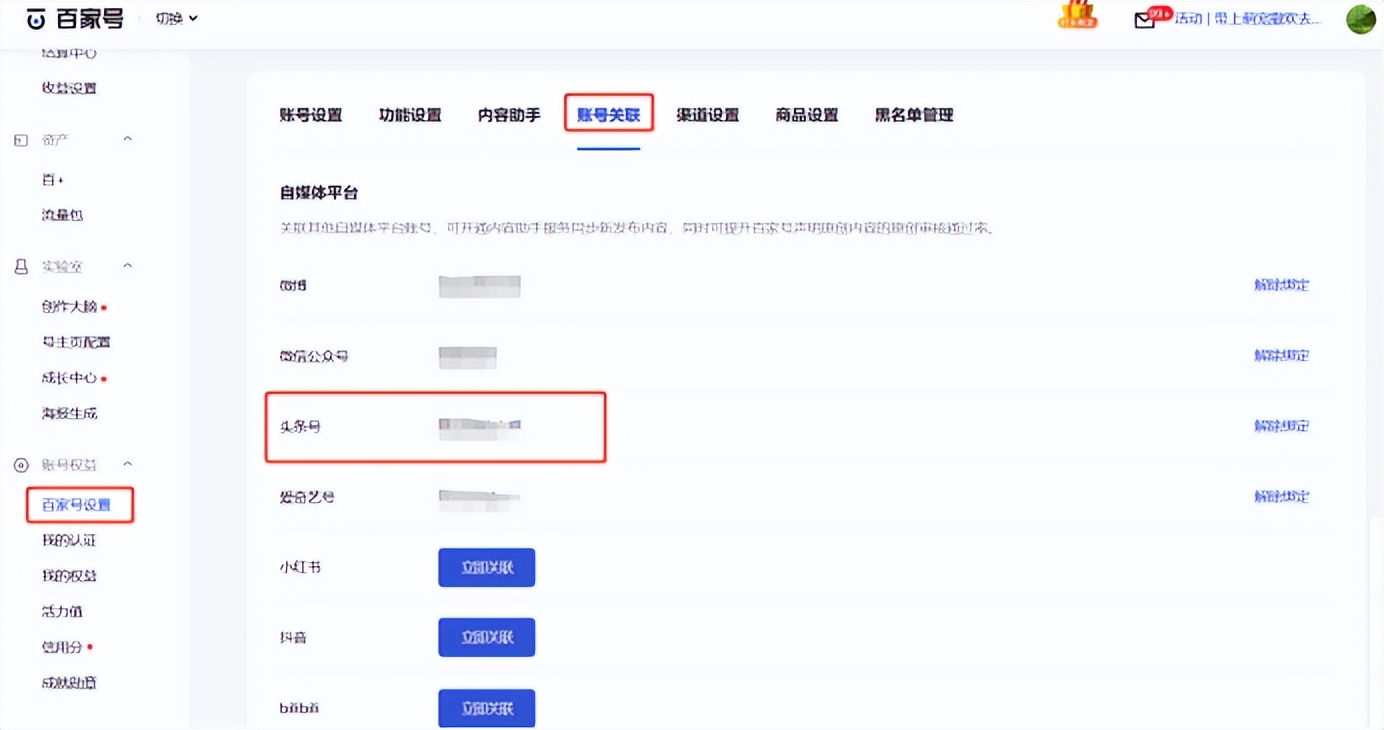The width and height of the screenshot is (1384, 730).
Task: Open the gift rewards icon at top right
Action: coord(1077,16)
